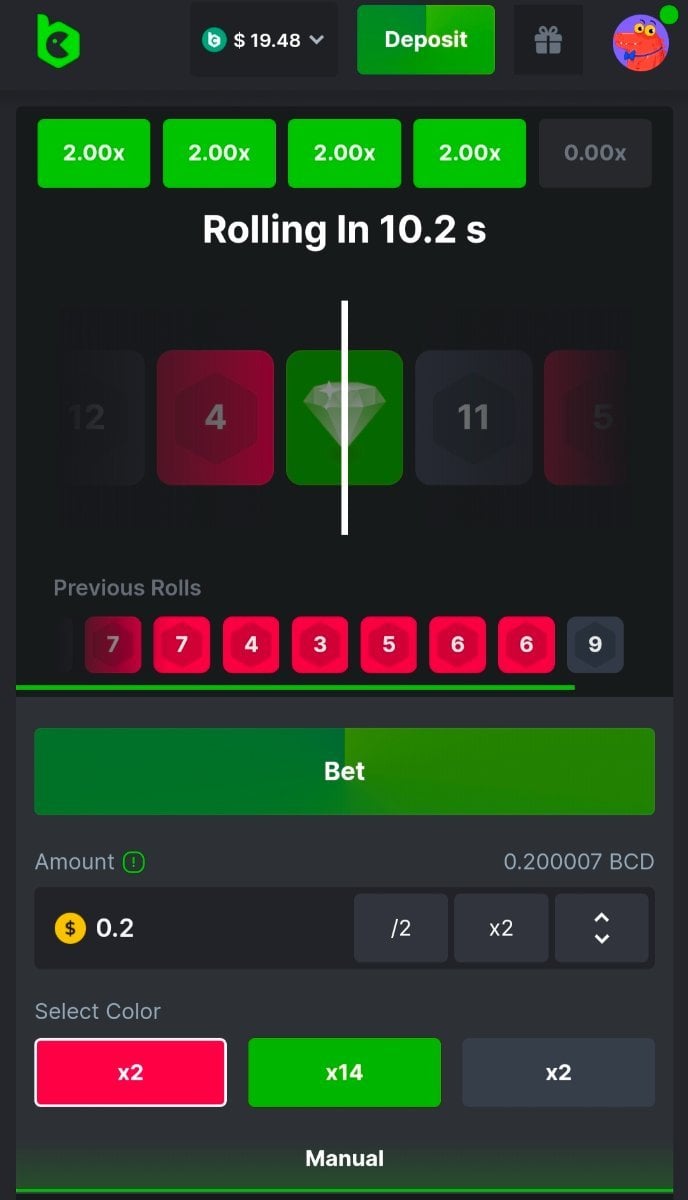
Task: Expand the $19.48 balance dropdown
Action: [264, 40]
